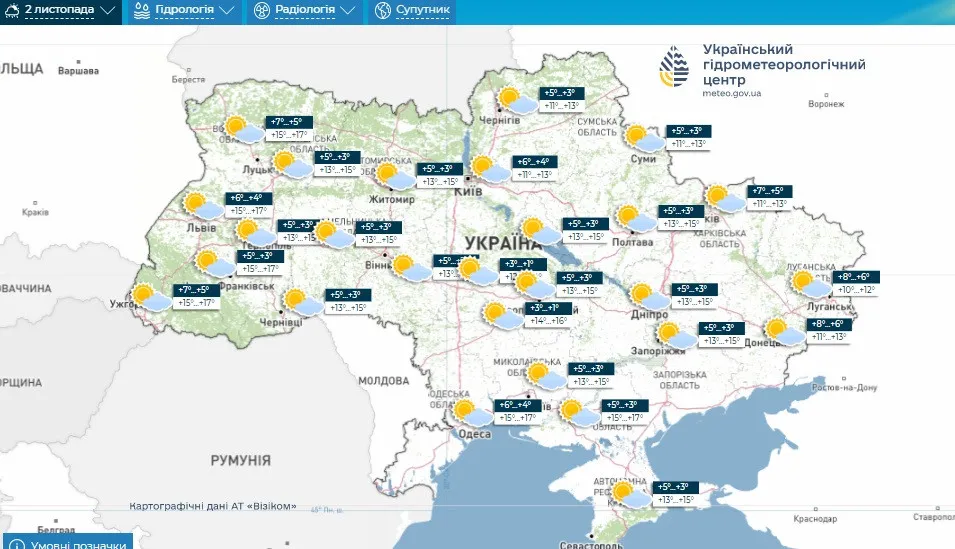The image size is (955, 549).
Task: Open the '2 листопада' date dropdown arrow
Action: (x=109, y=12)
